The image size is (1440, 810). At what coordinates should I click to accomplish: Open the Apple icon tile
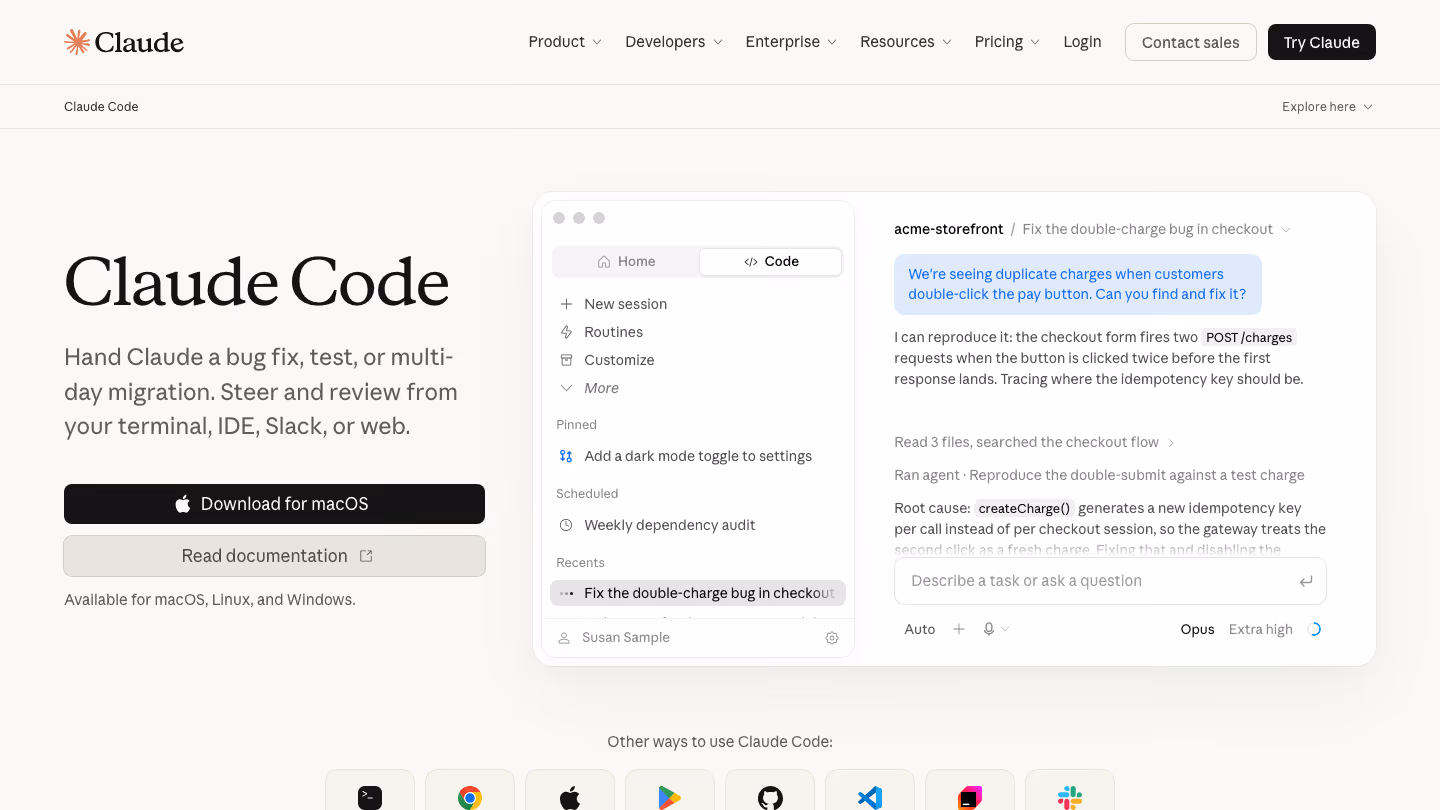[570, 790]
